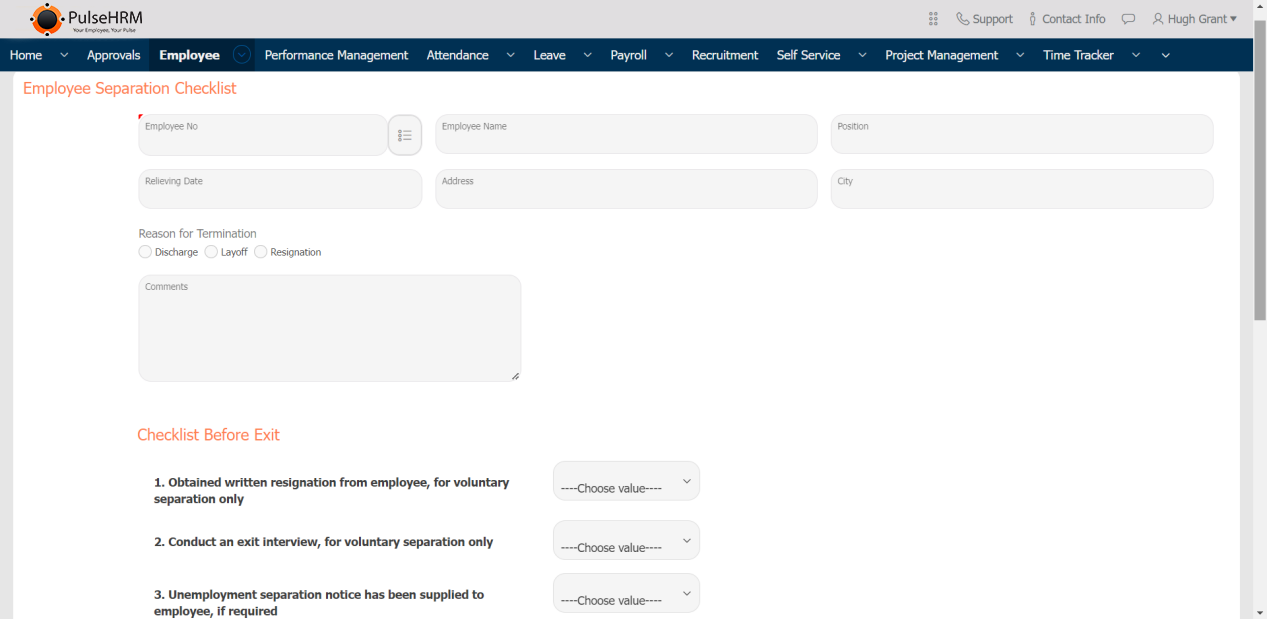Select the Discharge radio button
The width and height of the screenshot is (1267, 619).
click(146, 252)
